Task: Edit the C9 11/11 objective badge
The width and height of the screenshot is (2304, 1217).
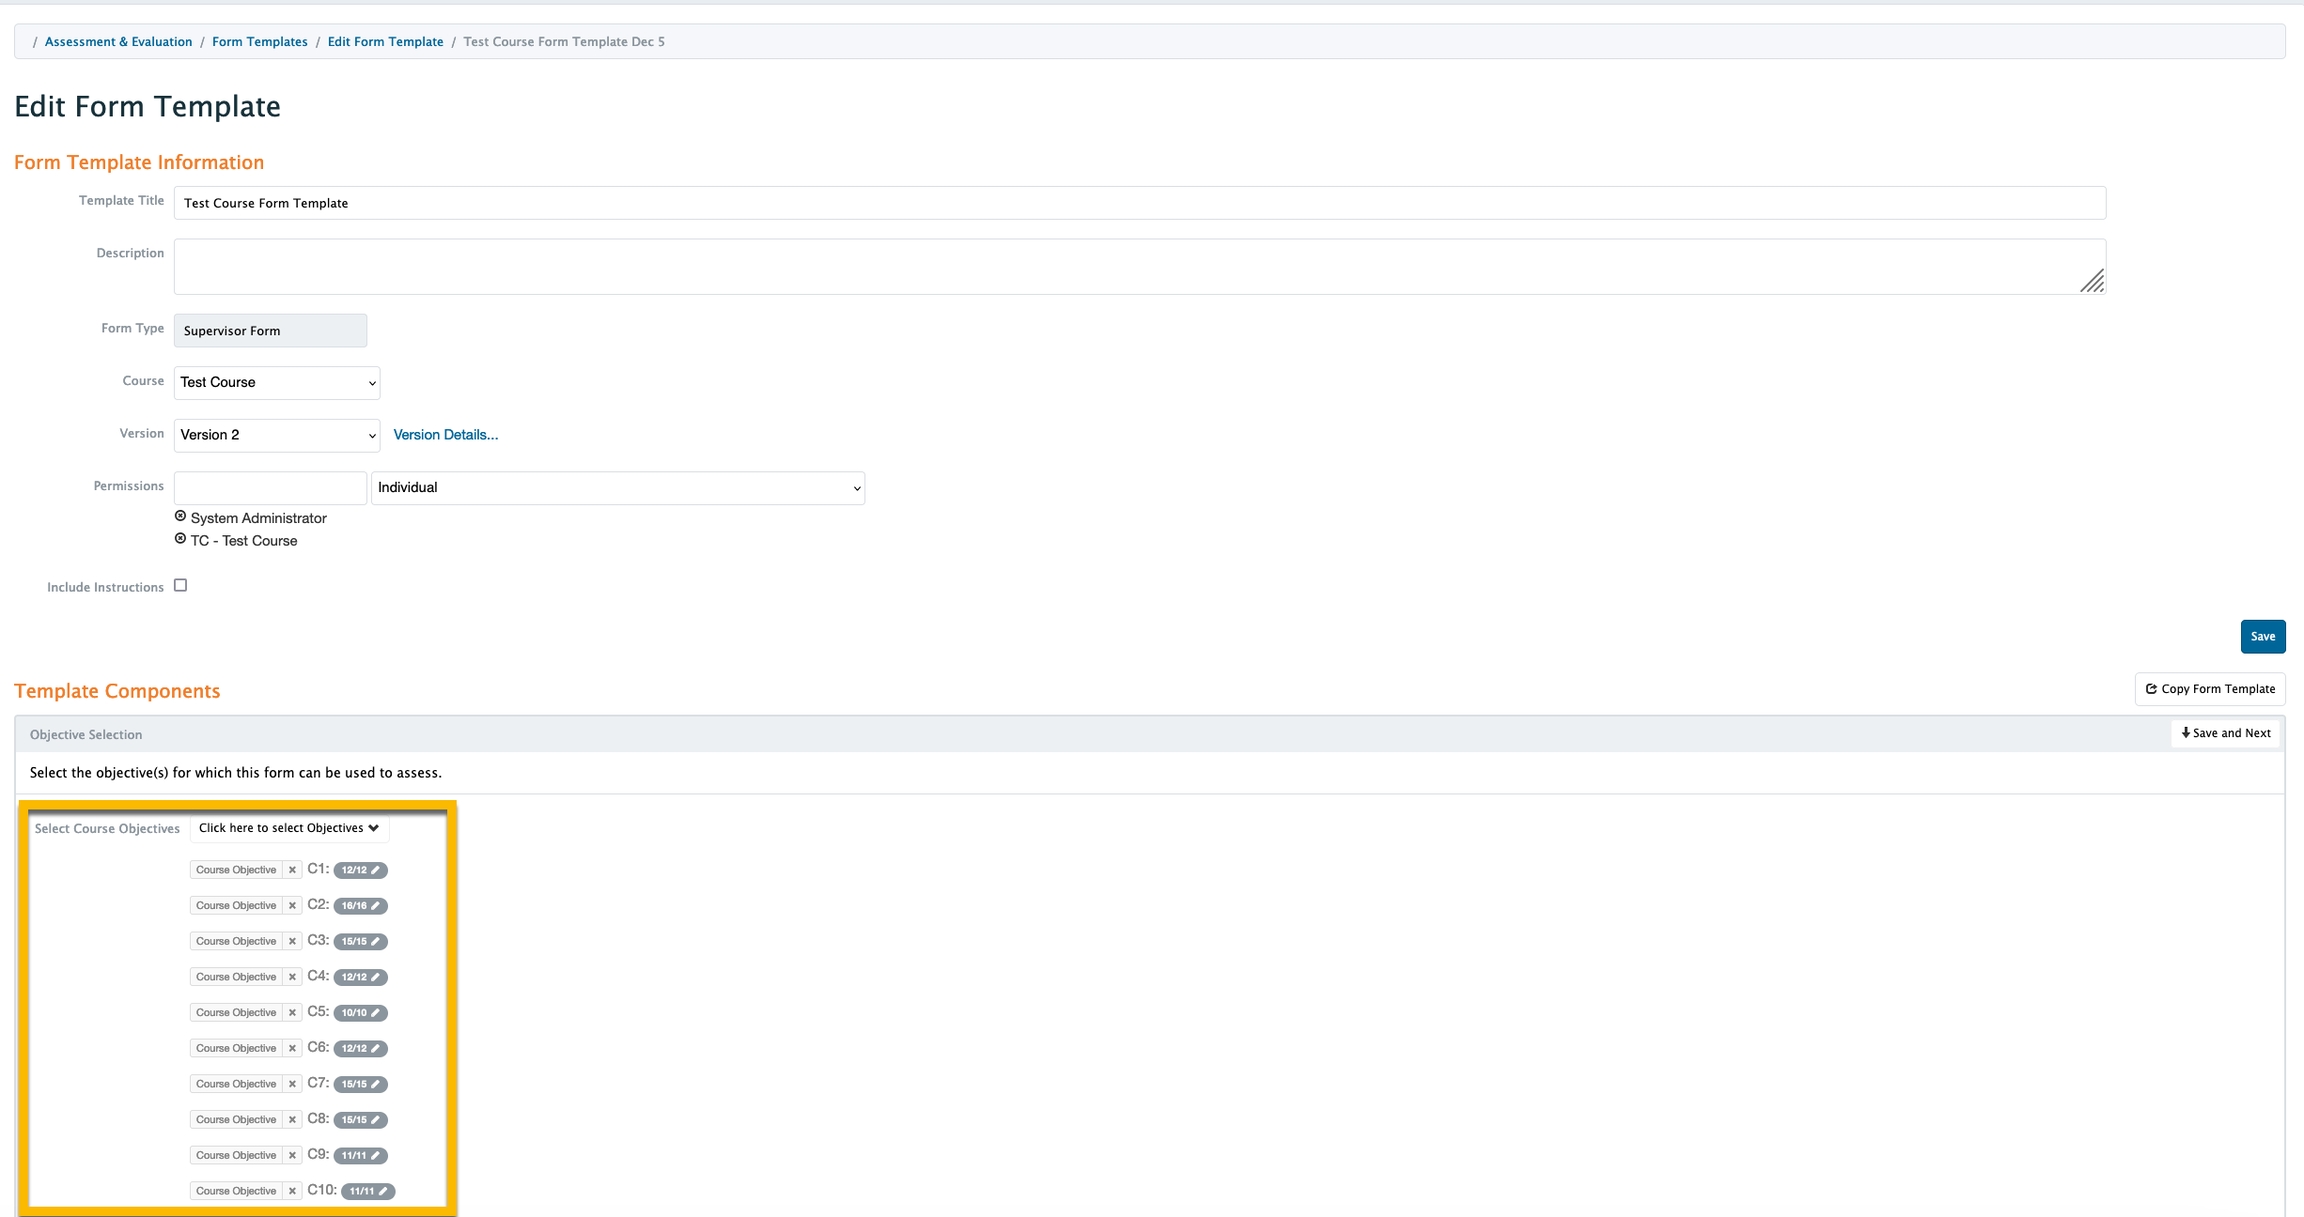Action: click(360, 1156)
